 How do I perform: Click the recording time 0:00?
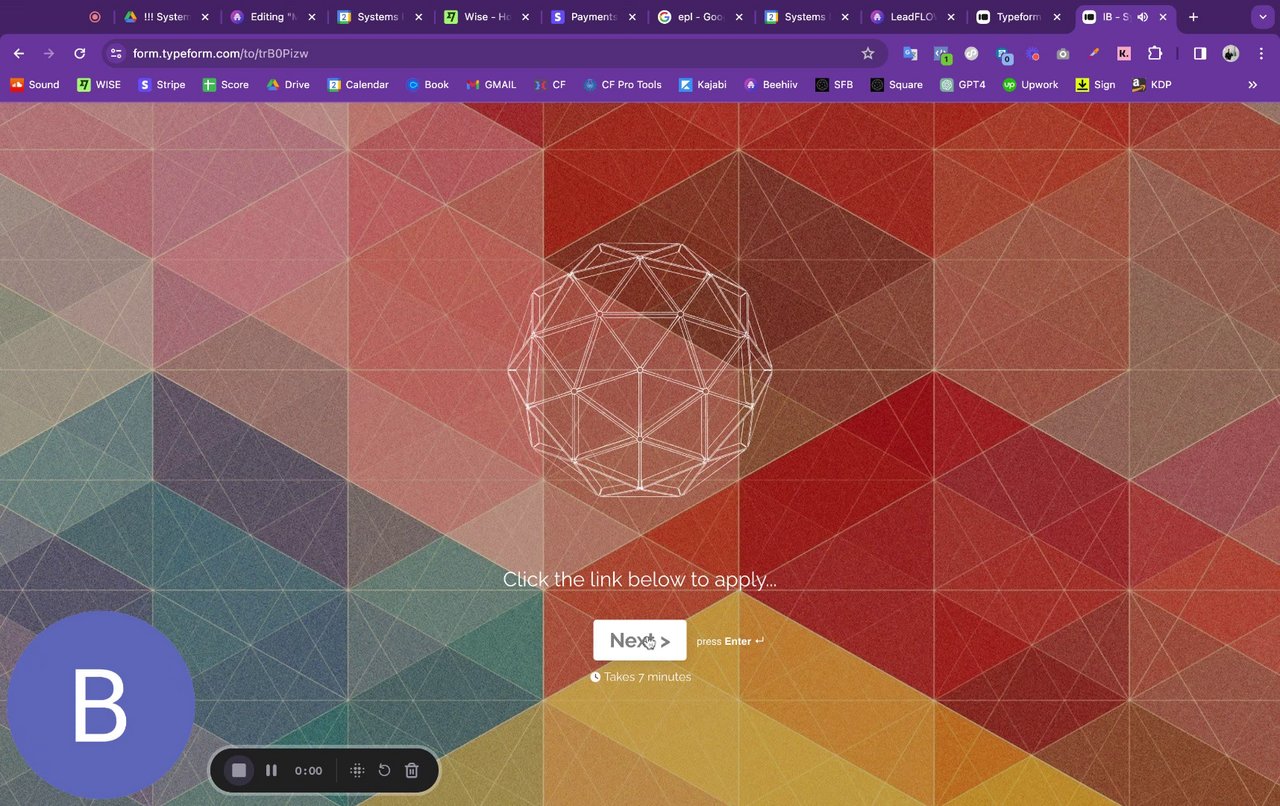(x=308, y=771)
